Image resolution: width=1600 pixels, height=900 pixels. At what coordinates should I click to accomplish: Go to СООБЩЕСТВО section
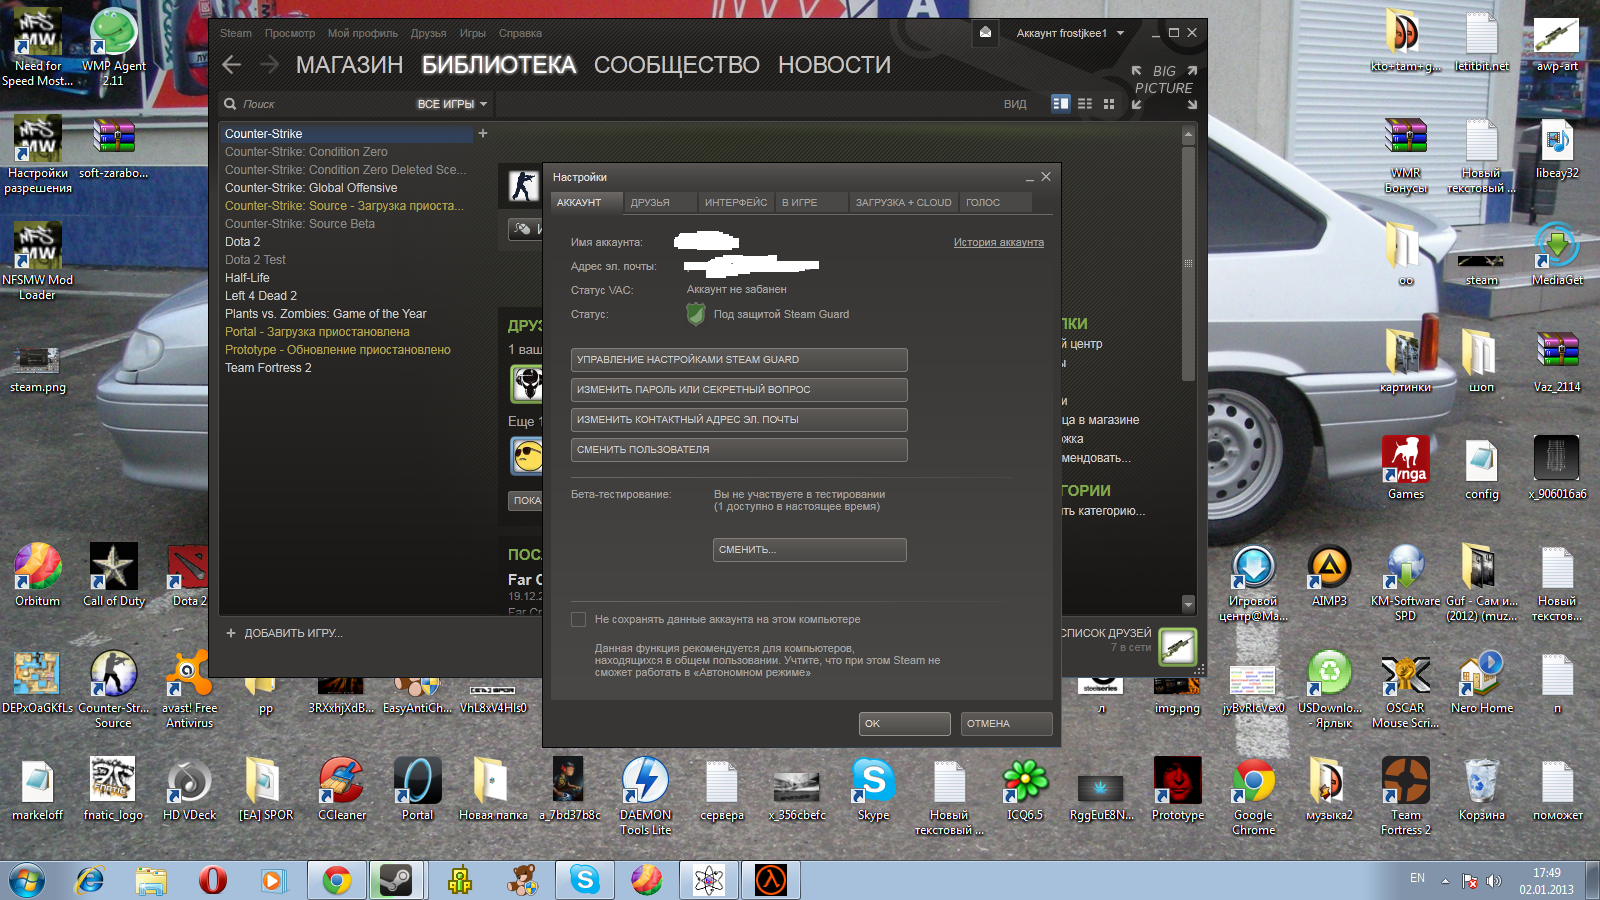click(x=677, y=65)
